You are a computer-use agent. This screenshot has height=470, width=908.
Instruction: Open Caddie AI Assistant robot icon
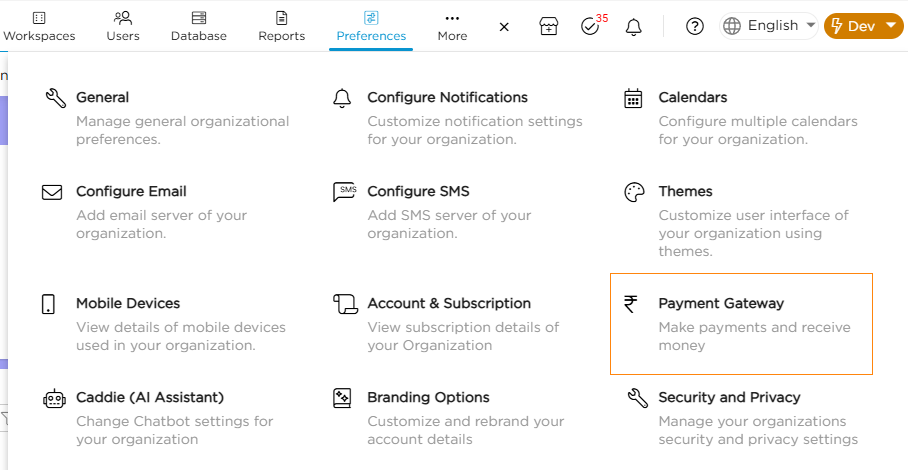click(53, 398)
